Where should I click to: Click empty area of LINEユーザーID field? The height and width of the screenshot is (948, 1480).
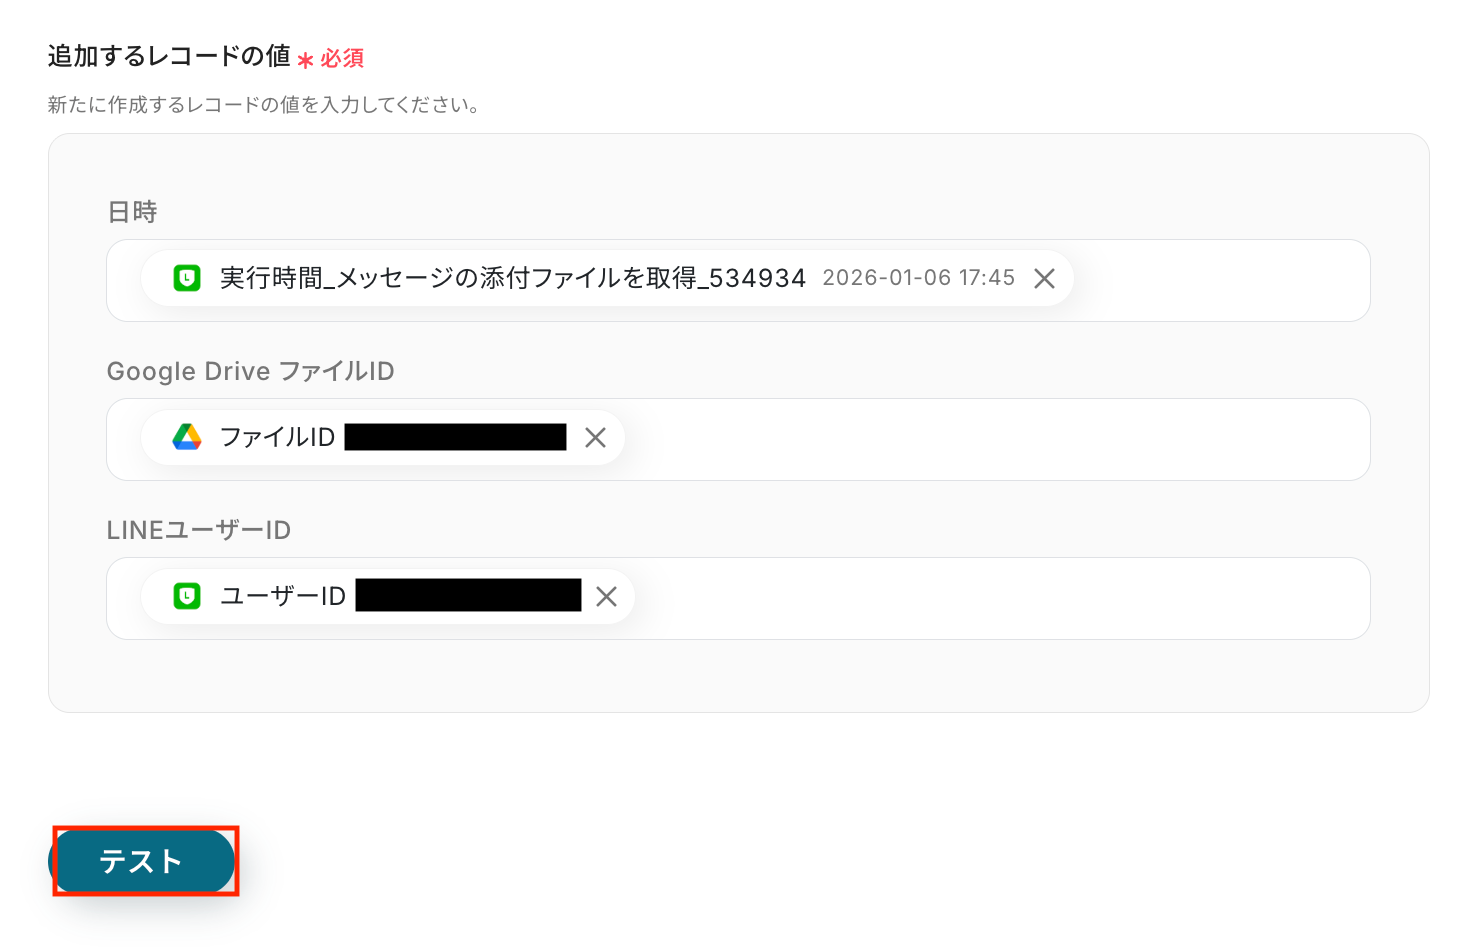click(x=1000, y=598)
